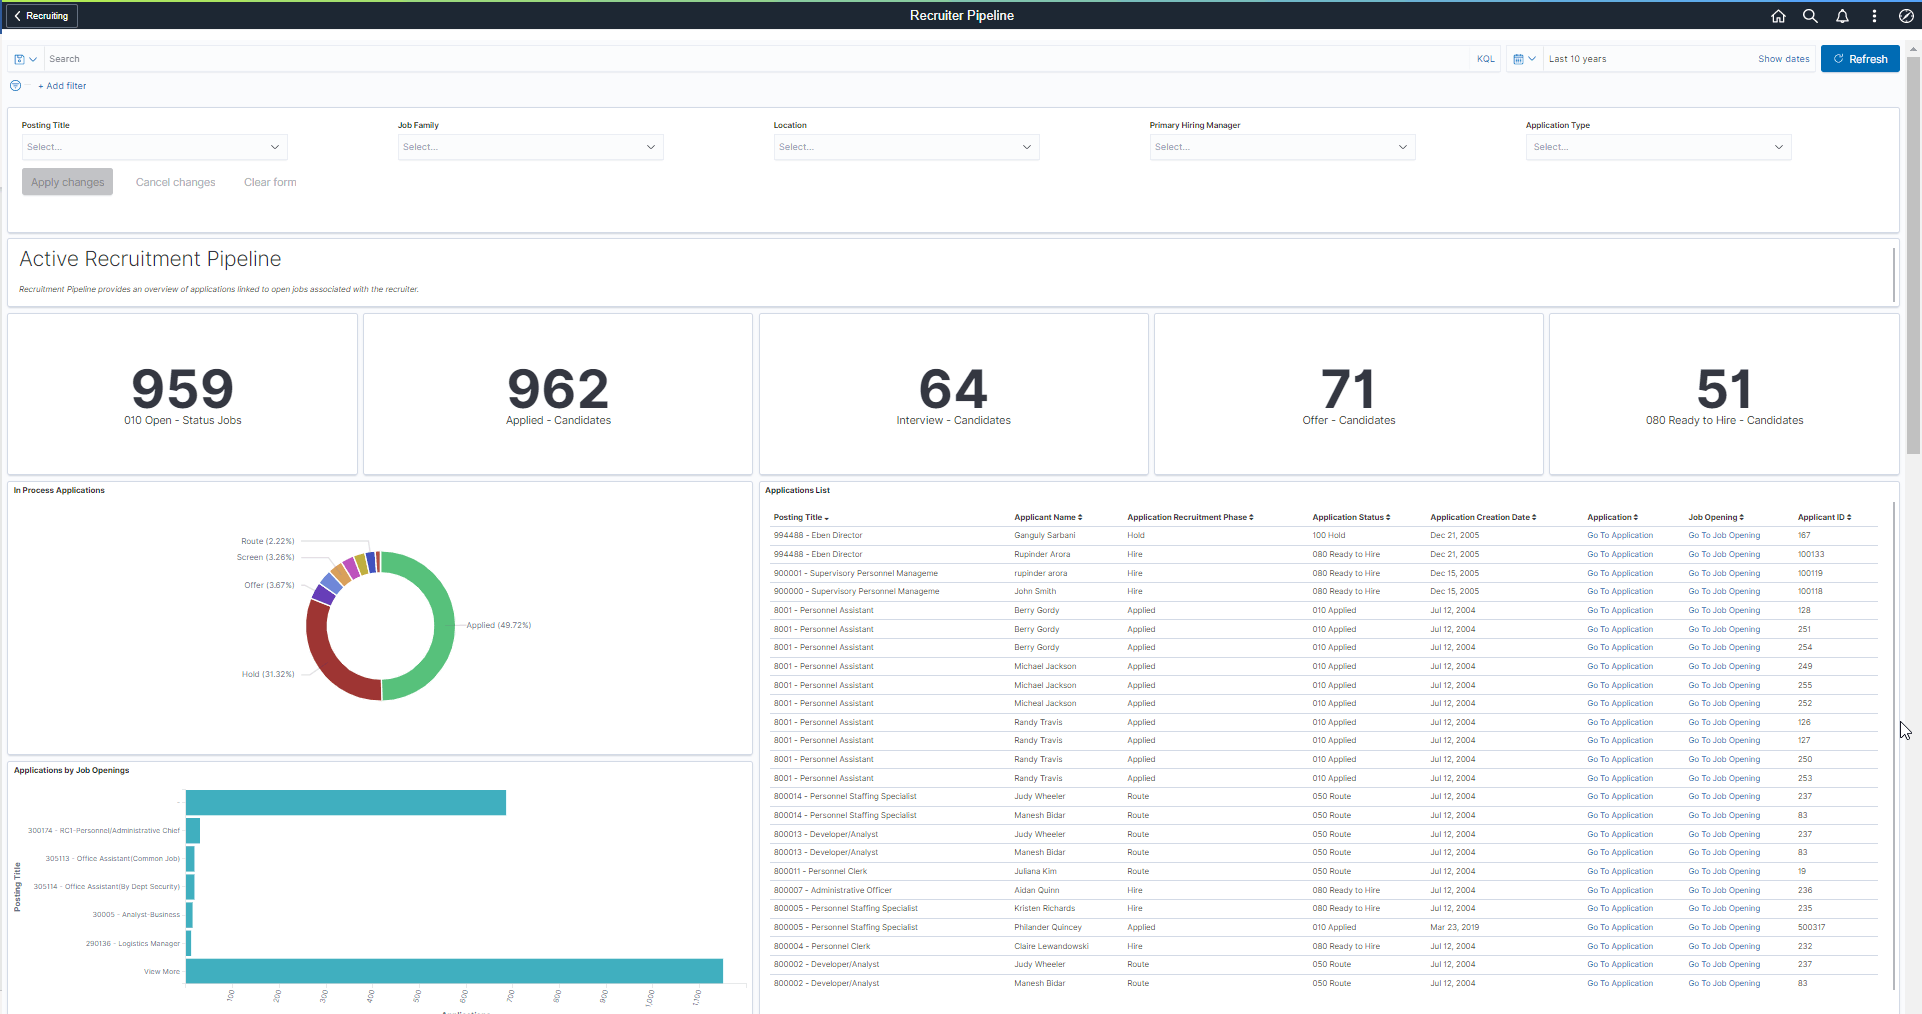Image resolution: width=1922 pixels, height=1014 pixels.
Task: Refresh the Recruiter Pipeline dashboard
Action: 1860,58
